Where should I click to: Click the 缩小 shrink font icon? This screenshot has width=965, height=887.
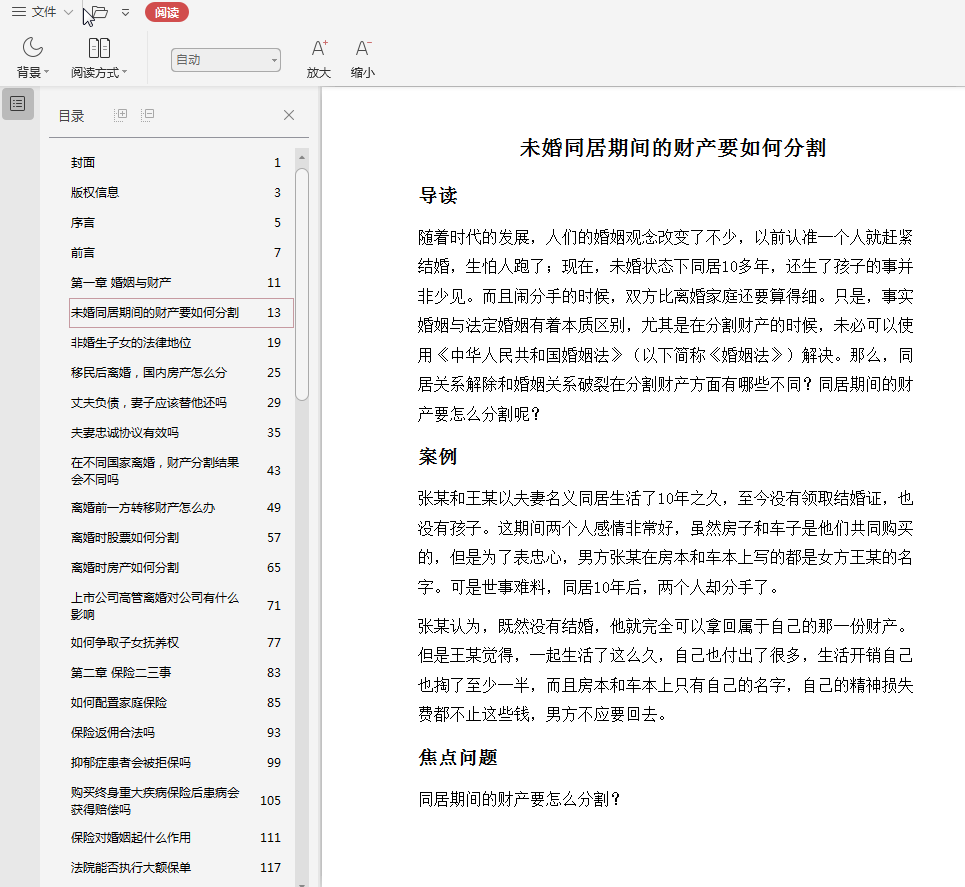362,48
